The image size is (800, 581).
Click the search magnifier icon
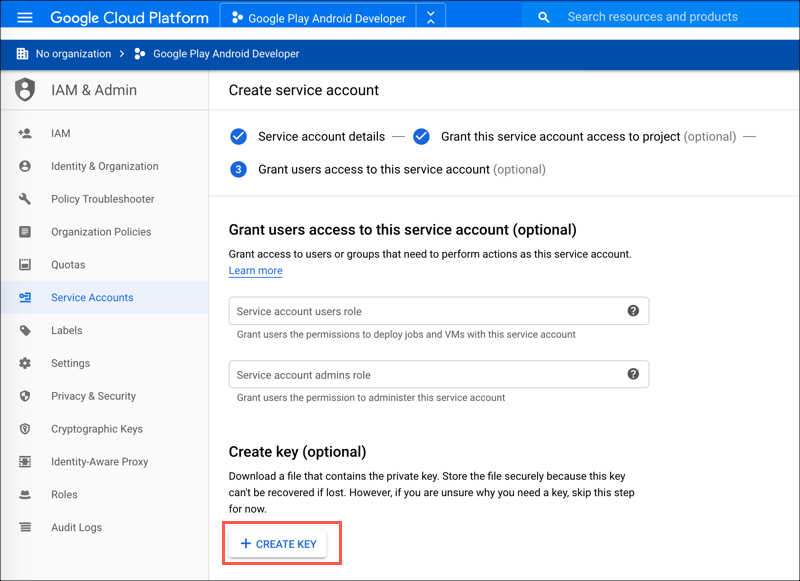(543, 17)
